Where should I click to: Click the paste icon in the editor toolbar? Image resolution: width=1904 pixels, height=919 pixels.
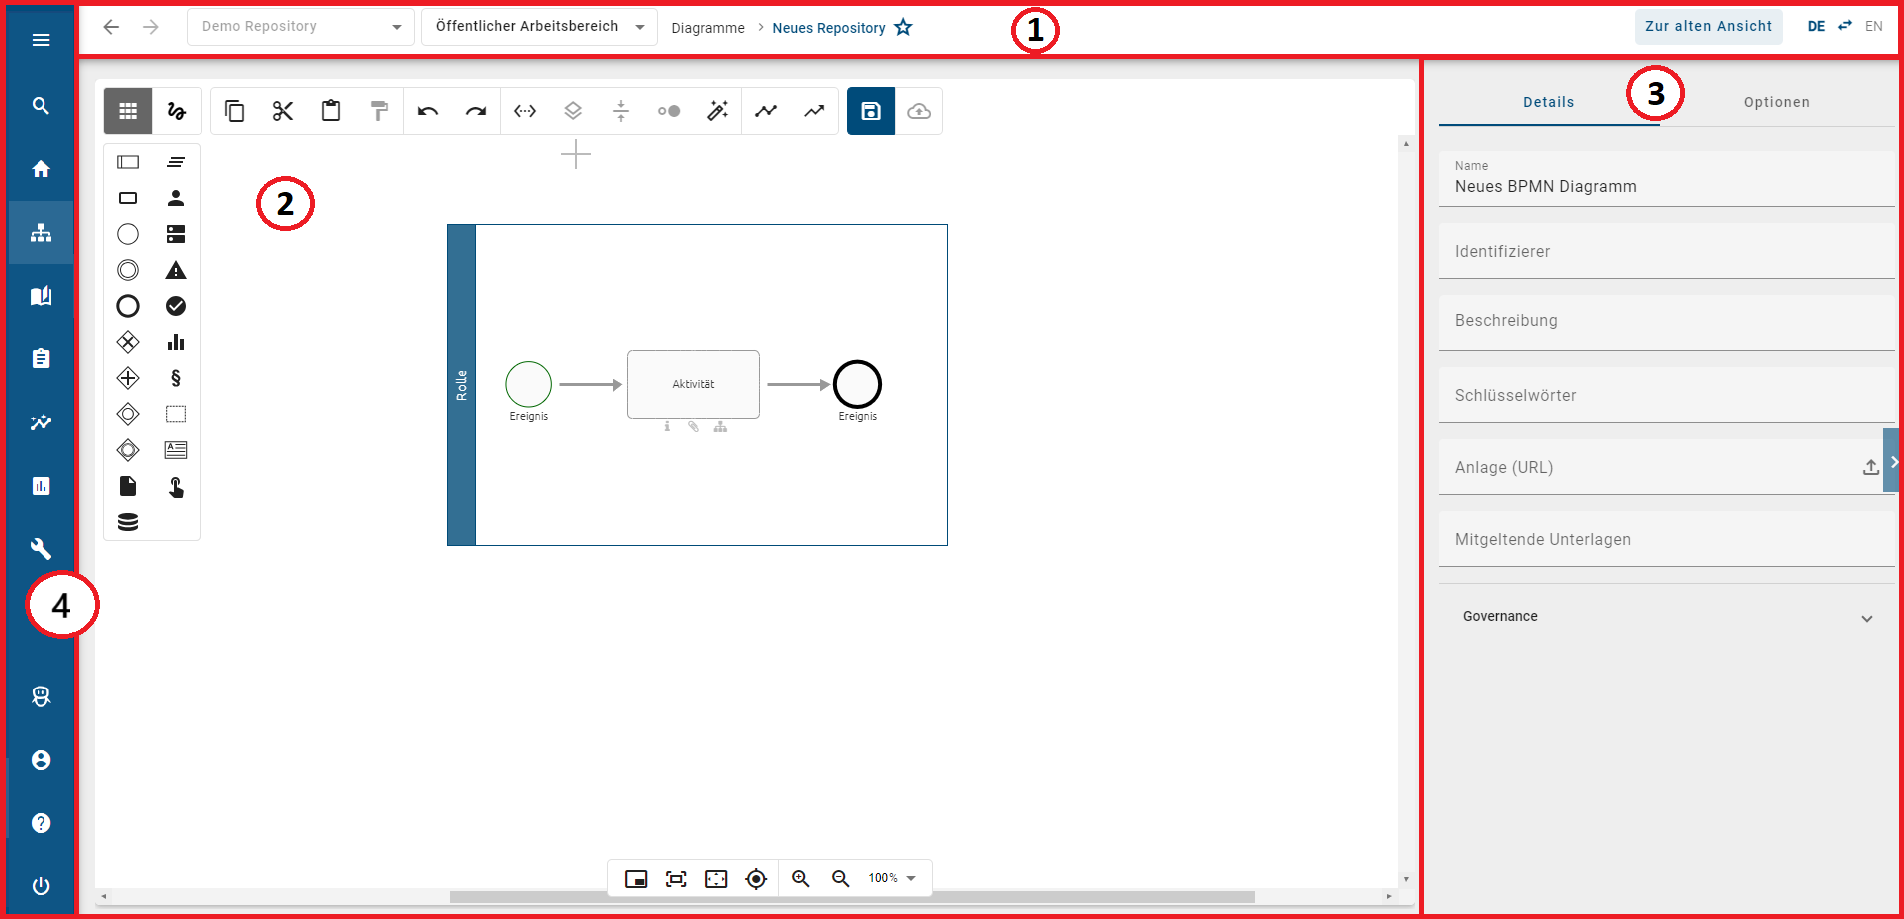pos(331,111)
